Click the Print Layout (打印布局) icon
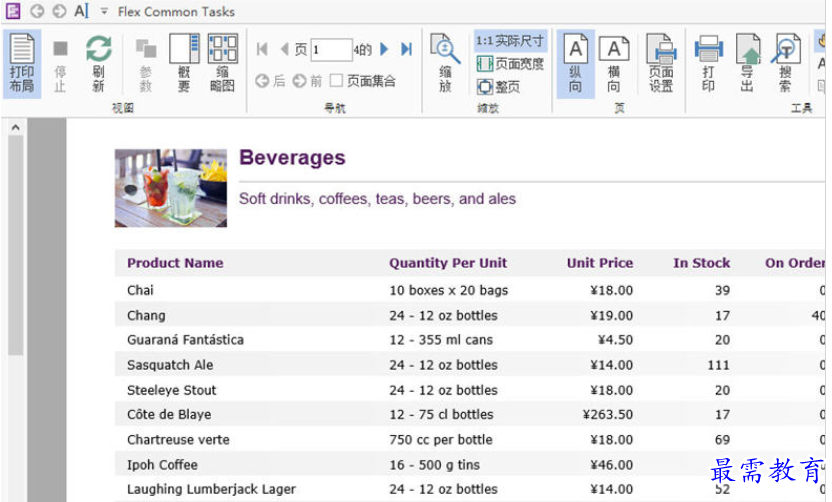This screenshot has height=502, width=832. (22, 64)
